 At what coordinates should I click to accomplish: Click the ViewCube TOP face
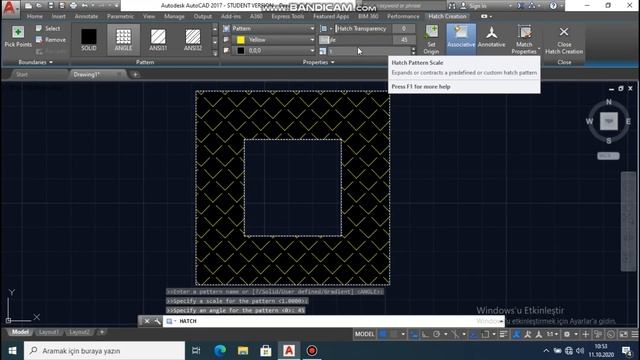[609, 121]
